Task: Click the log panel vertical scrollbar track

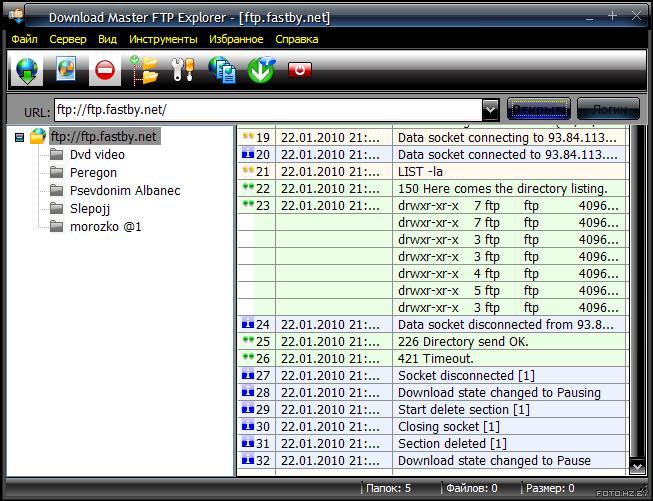Action: (637, 292)
